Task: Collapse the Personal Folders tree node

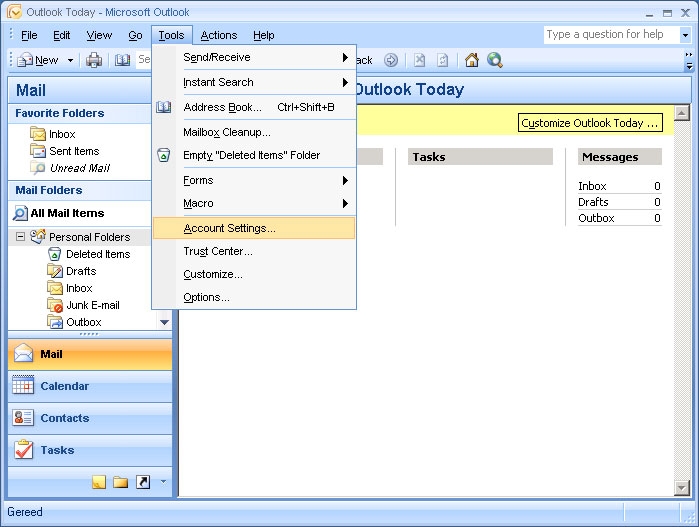Action: pos(20,236)
